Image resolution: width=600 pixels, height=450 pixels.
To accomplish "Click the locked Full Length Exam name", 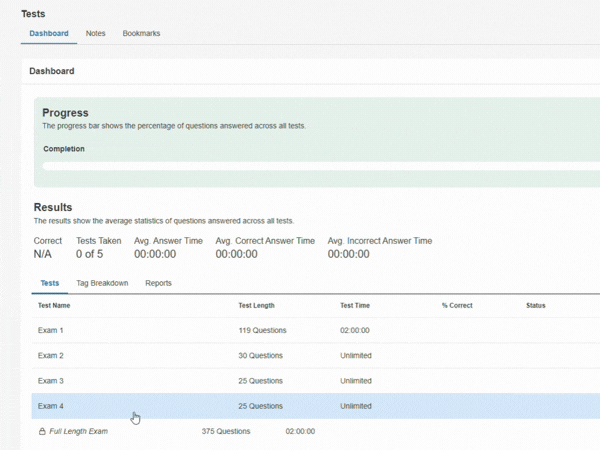I will tap(78, 432).
